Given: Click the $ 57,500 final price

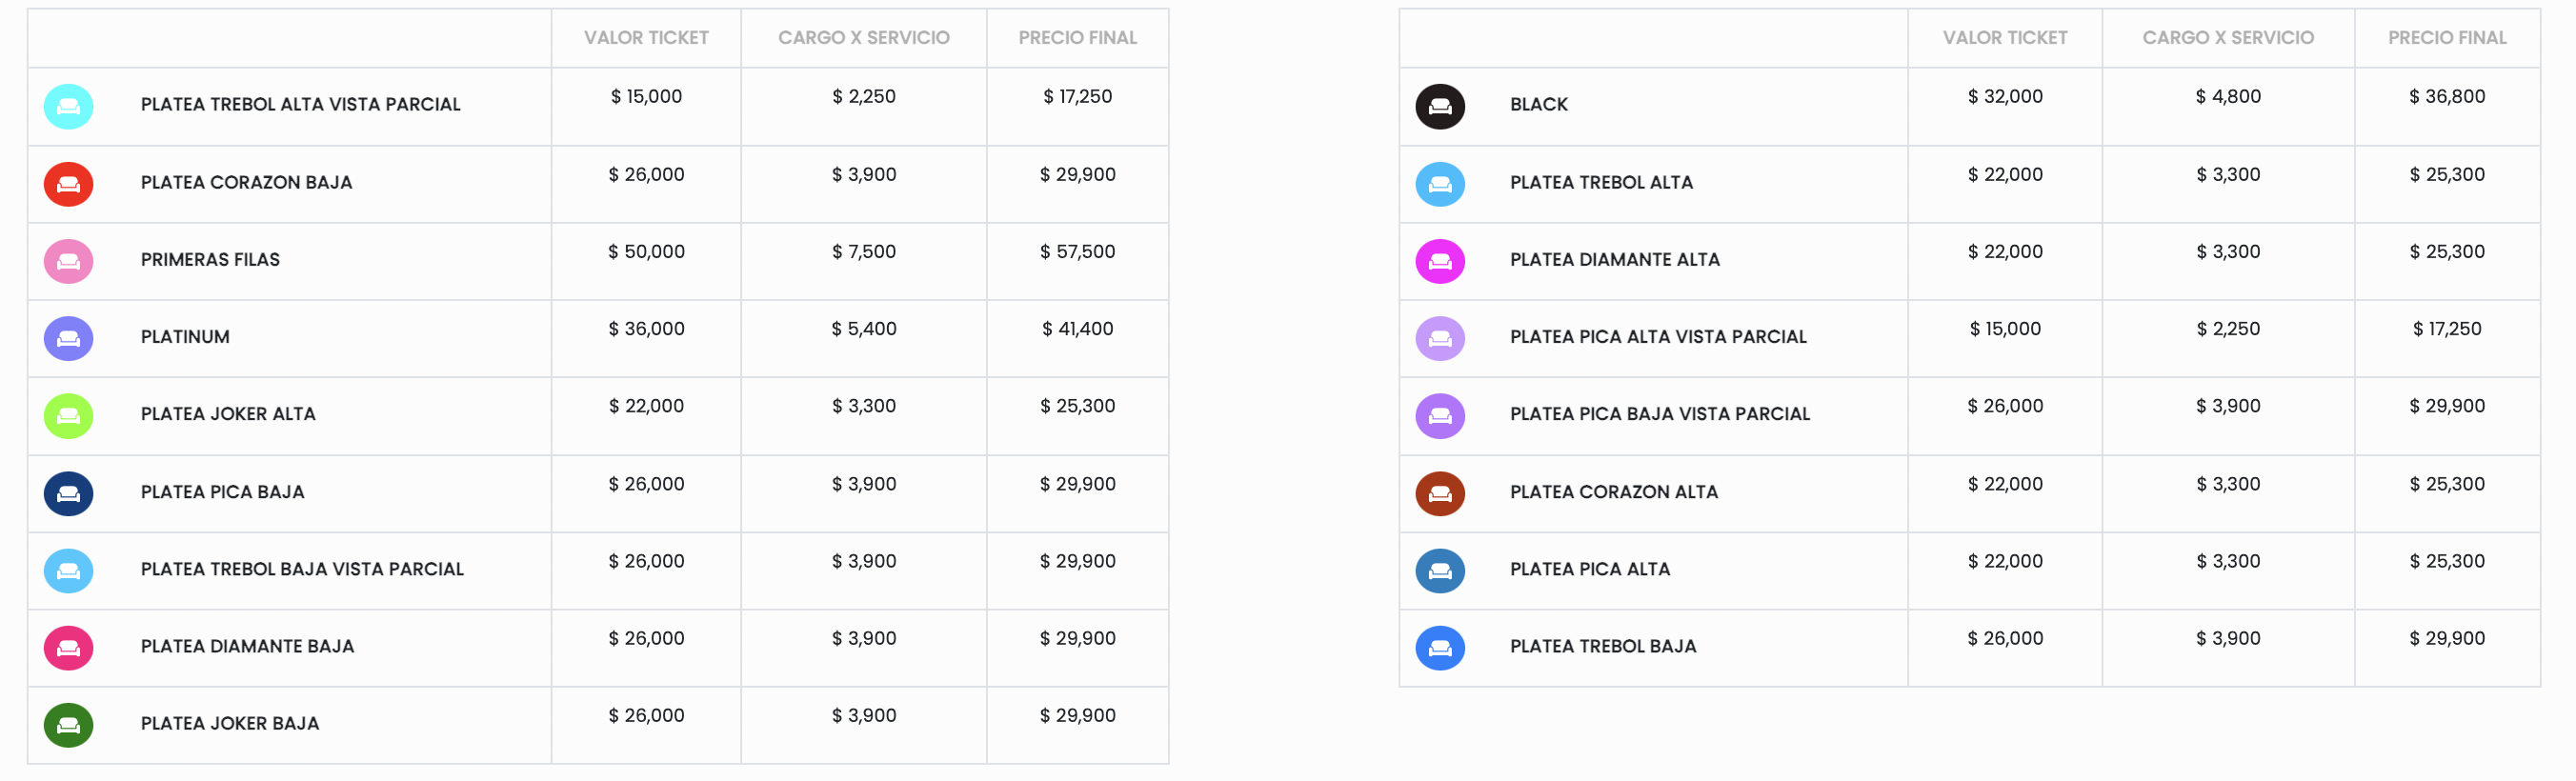Looking at the screenshot, I should [1078, 252].
